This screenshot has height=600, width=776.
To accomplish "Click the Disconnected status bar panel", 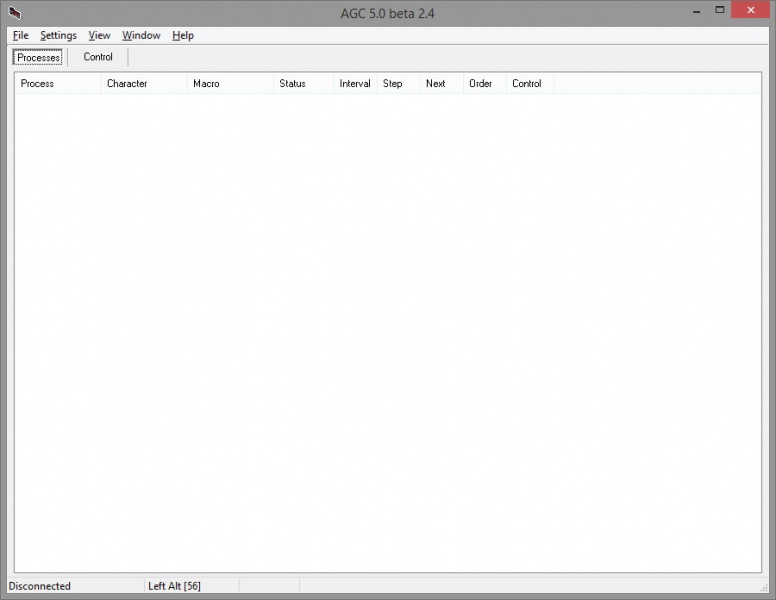I will point(74,586).
